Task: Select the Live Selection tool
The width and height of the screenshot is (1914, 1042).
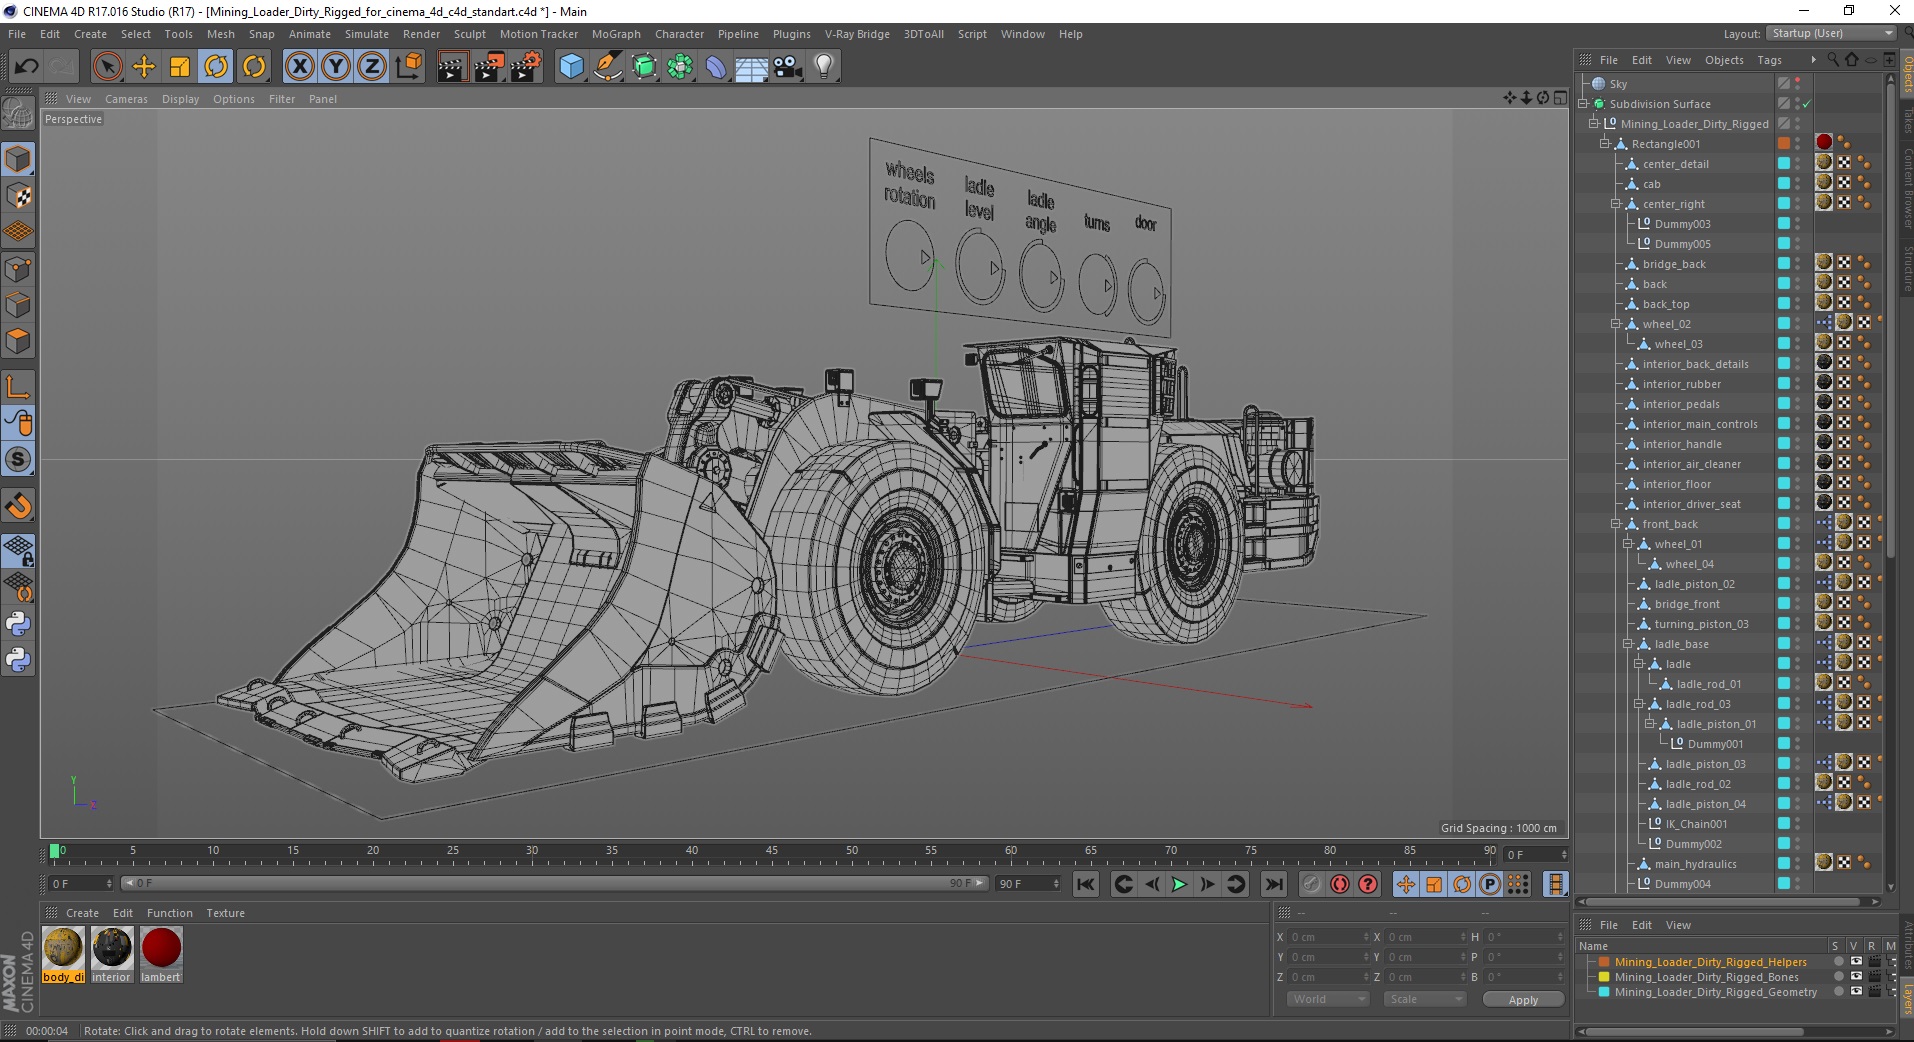Action: 107,67
